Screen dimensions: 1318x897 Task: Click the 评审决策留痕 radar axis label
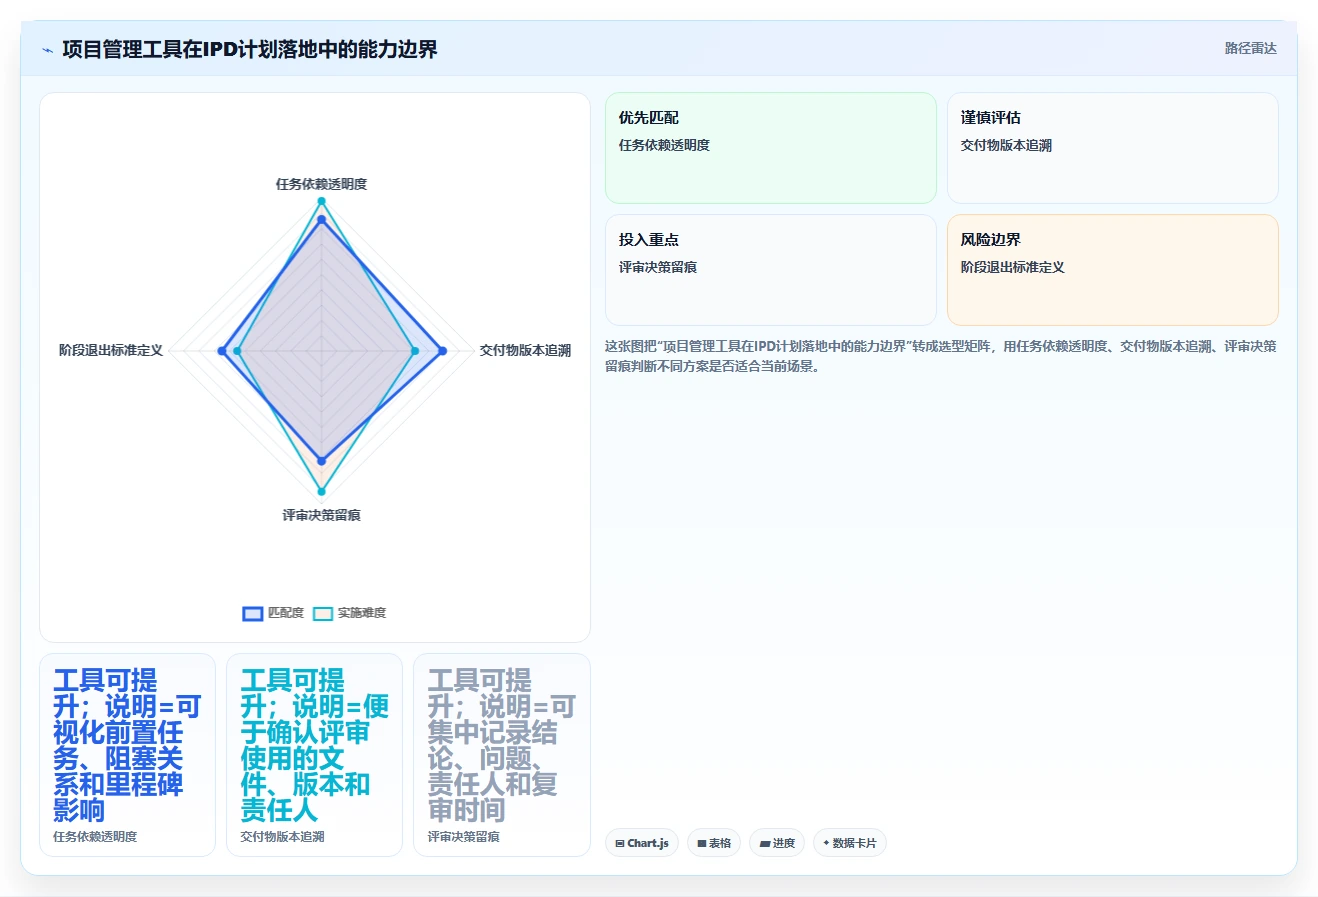(321, 515)
